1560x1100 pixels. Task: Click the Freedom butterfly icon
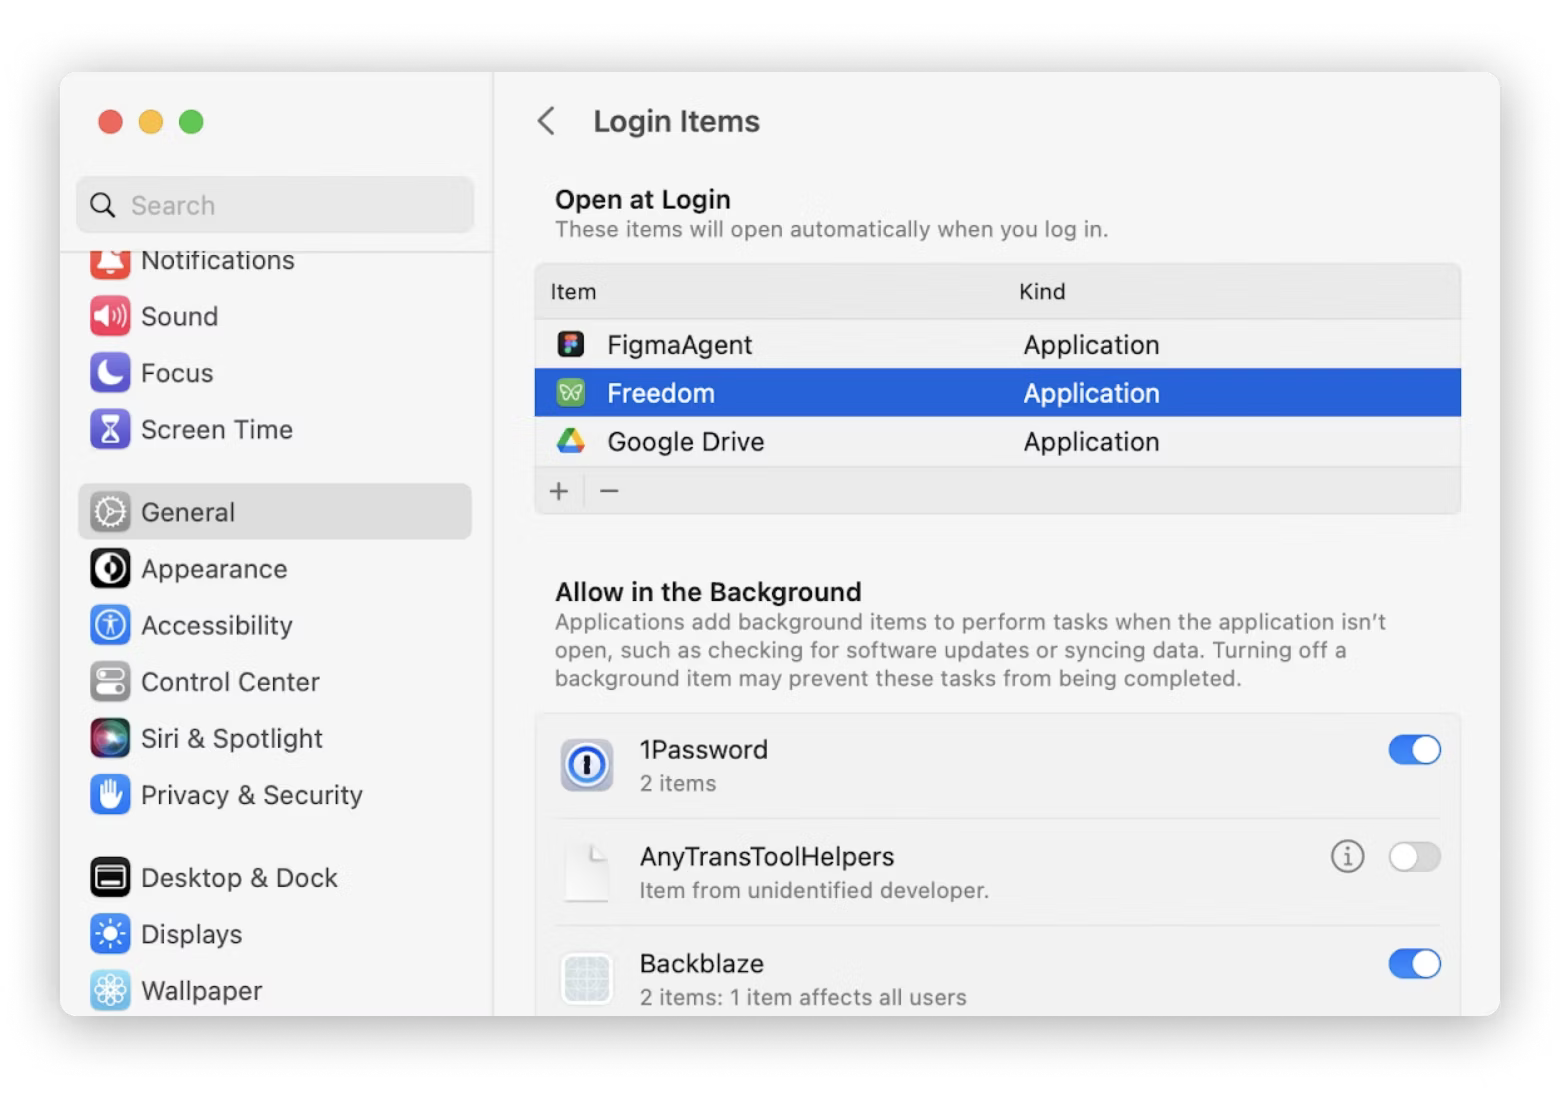pos(571,393)
